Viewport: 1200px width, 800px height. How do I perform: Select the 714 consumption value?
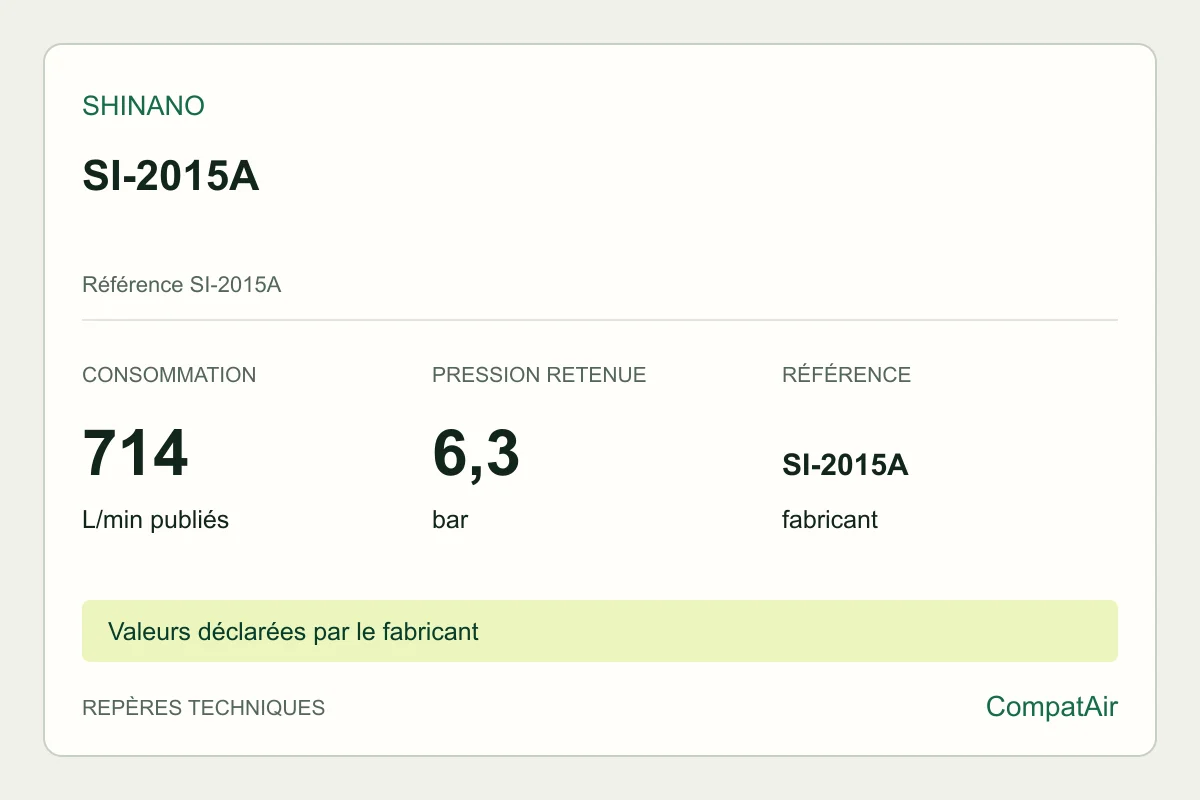point(135,453)
